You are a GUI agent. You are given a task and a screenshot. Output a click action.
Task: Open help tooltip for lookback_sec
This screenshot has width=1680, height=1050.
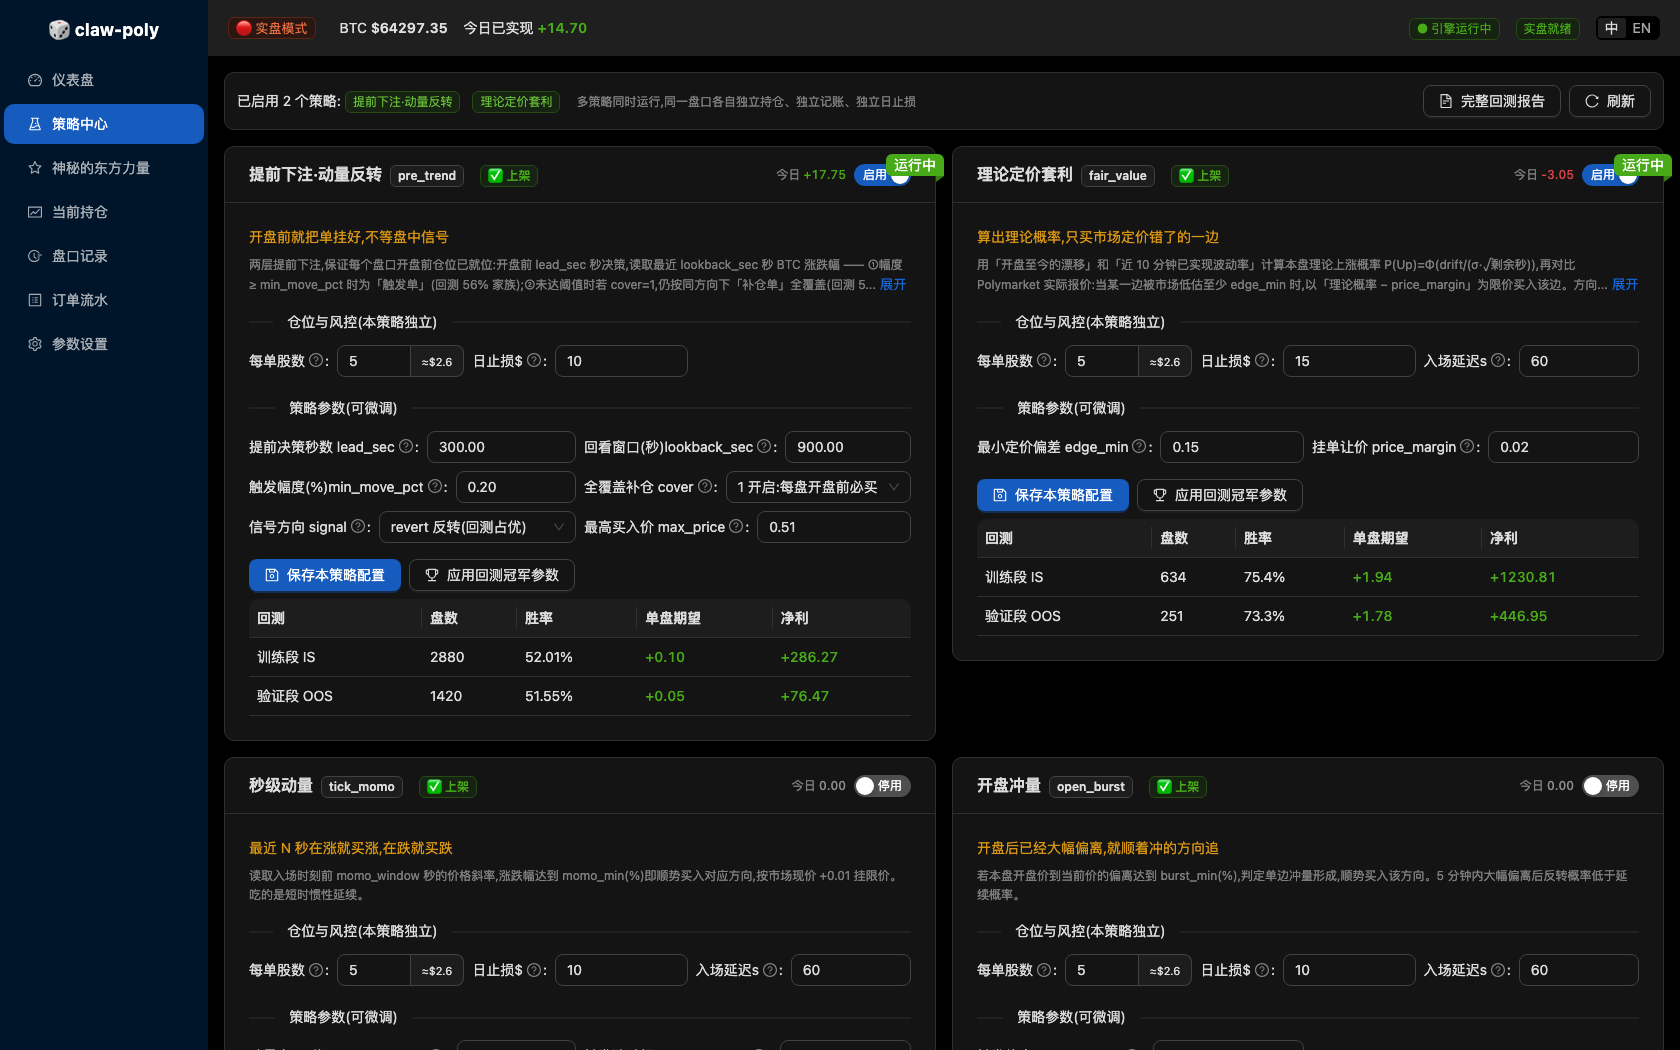[764, 447]
